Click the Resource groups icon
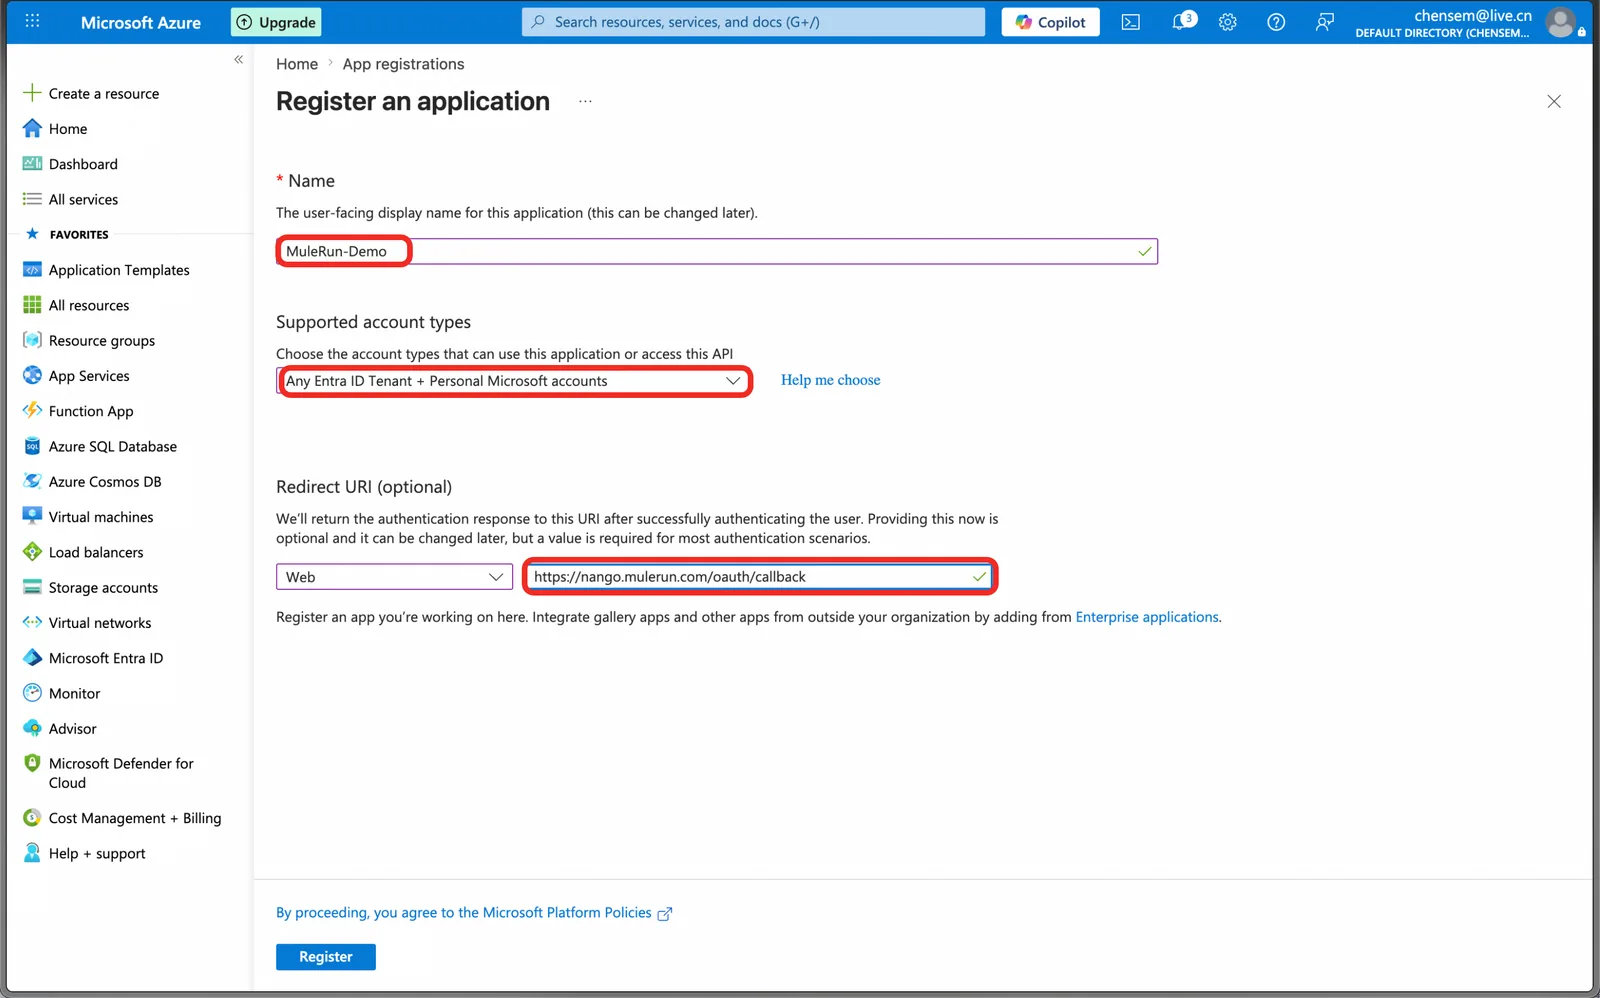The height and width of the screenshot is (998, 1600). pos(32,340)
